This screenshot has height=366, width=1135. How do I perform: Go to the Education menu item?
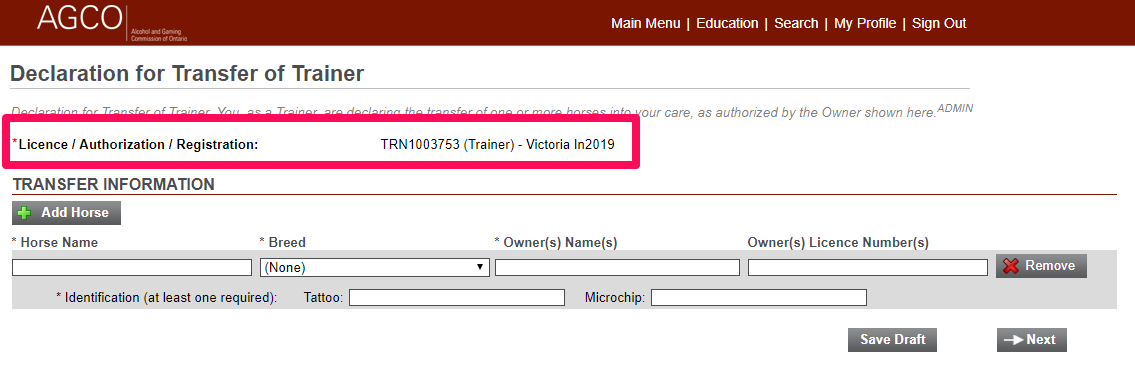727,23
